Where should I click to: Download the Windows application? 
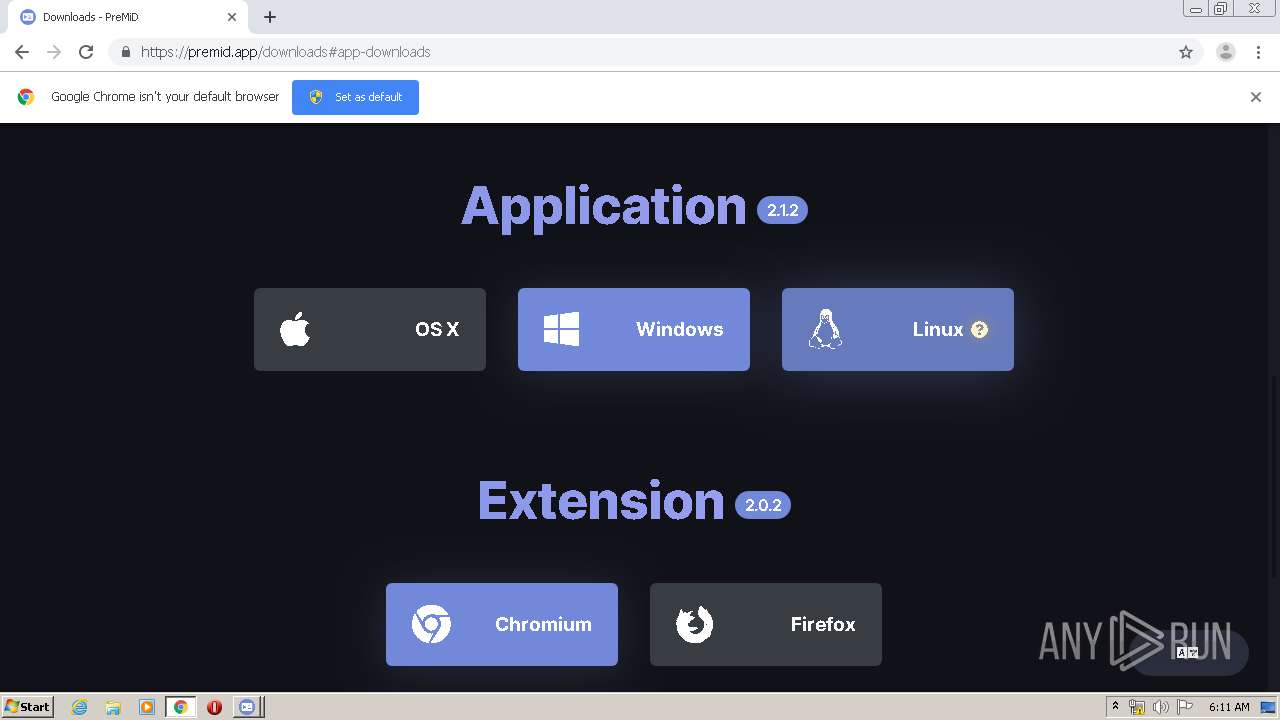pyautogui.click(x=634, y=329)
